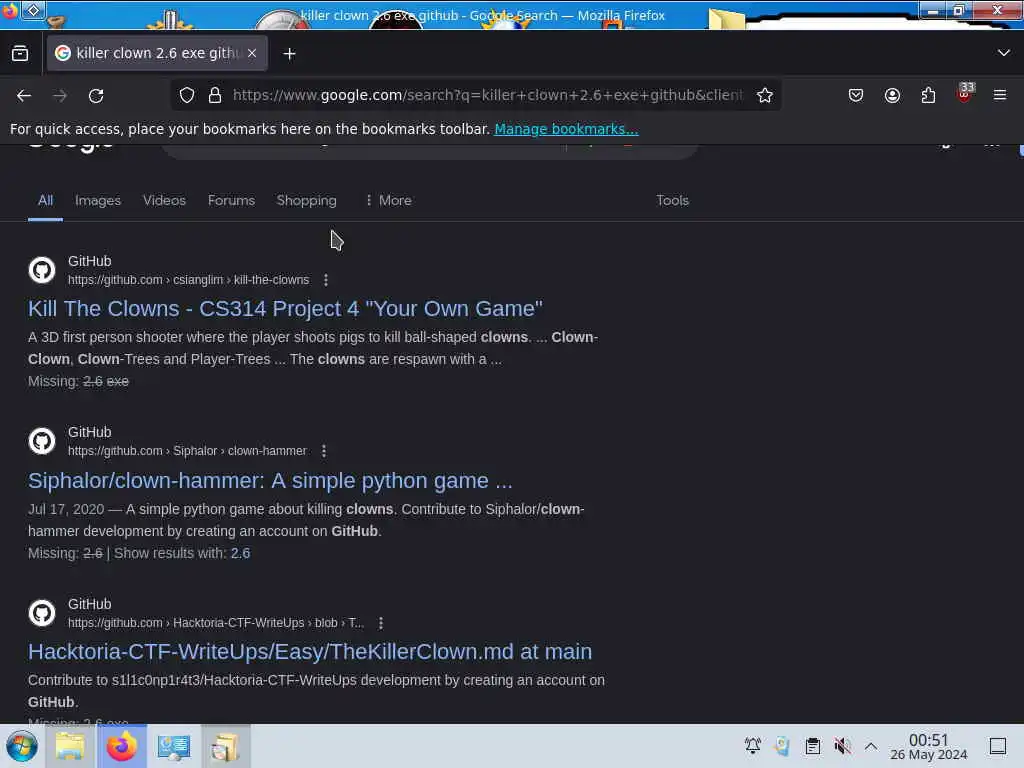Image resolution: width=1024 pixels, height=768 pixels.
Task: Switch to the Images results tab
Action: [98, 200]
